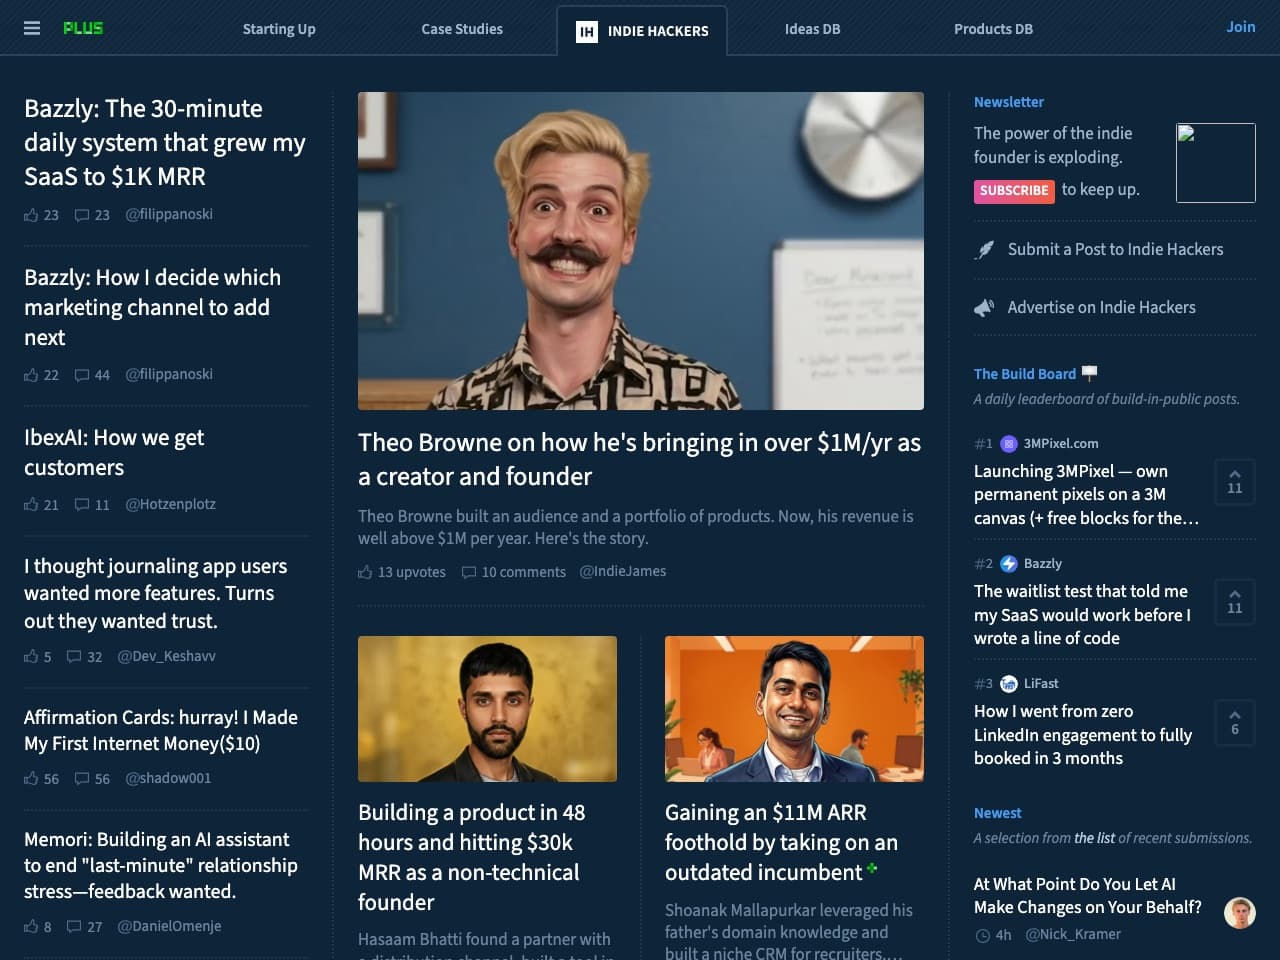Upvote the Memori AI assistant post
The width and height of the screenshot is (1280, 960).
(x=31, y=927)
